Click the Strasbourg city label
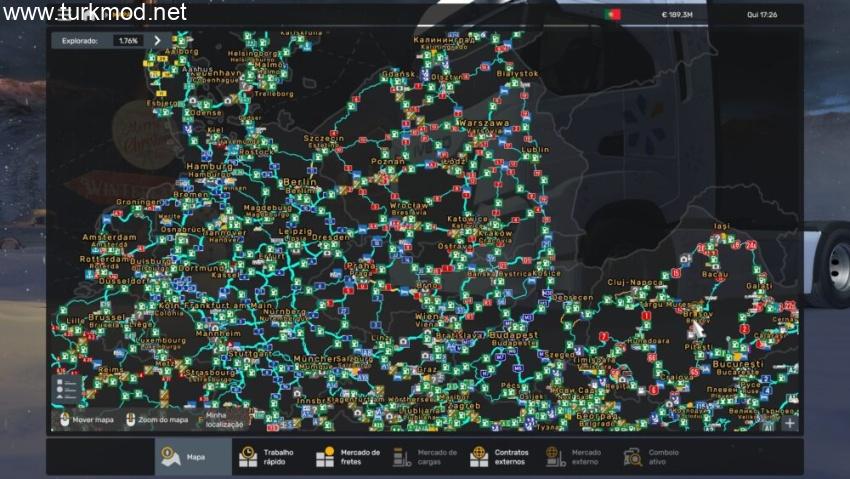The width and height of the screenshot is (850, 479). [x=210, y=373]
